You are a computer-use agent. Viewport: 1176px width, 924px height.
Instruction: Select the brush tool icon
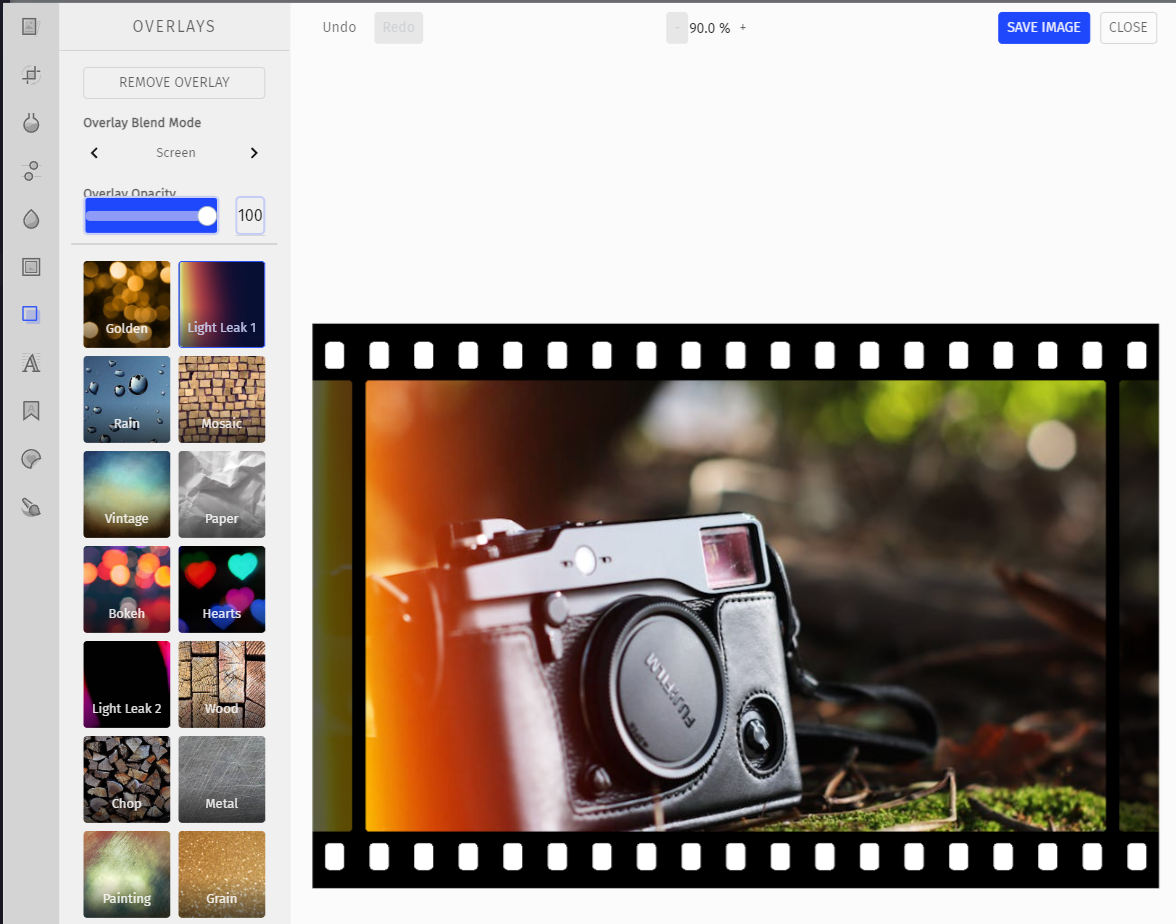tap(31, 507)
